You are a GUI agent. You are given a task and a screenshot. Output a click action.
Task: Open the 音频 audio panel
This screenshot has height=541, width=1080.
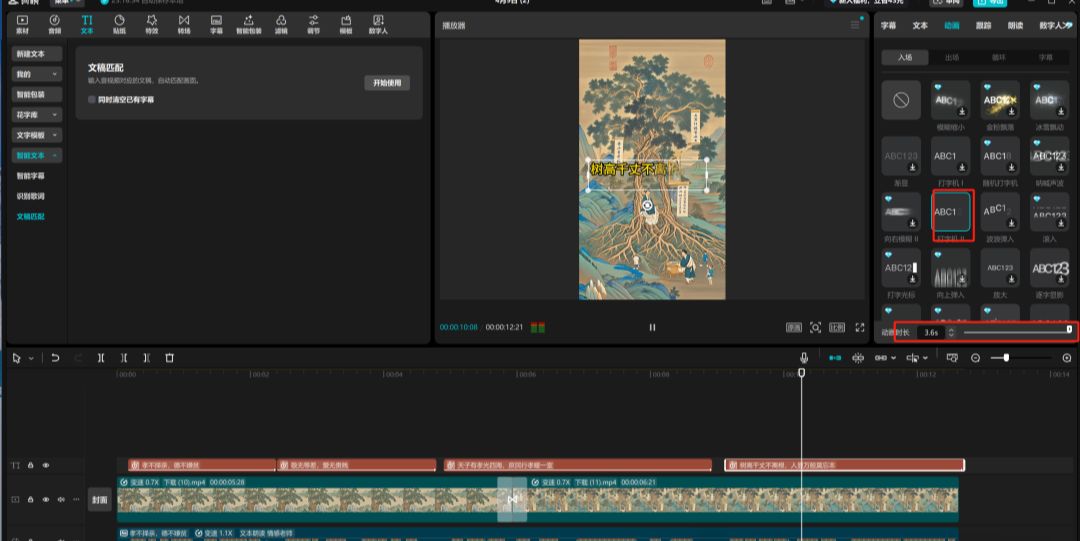tap(54, 24)
